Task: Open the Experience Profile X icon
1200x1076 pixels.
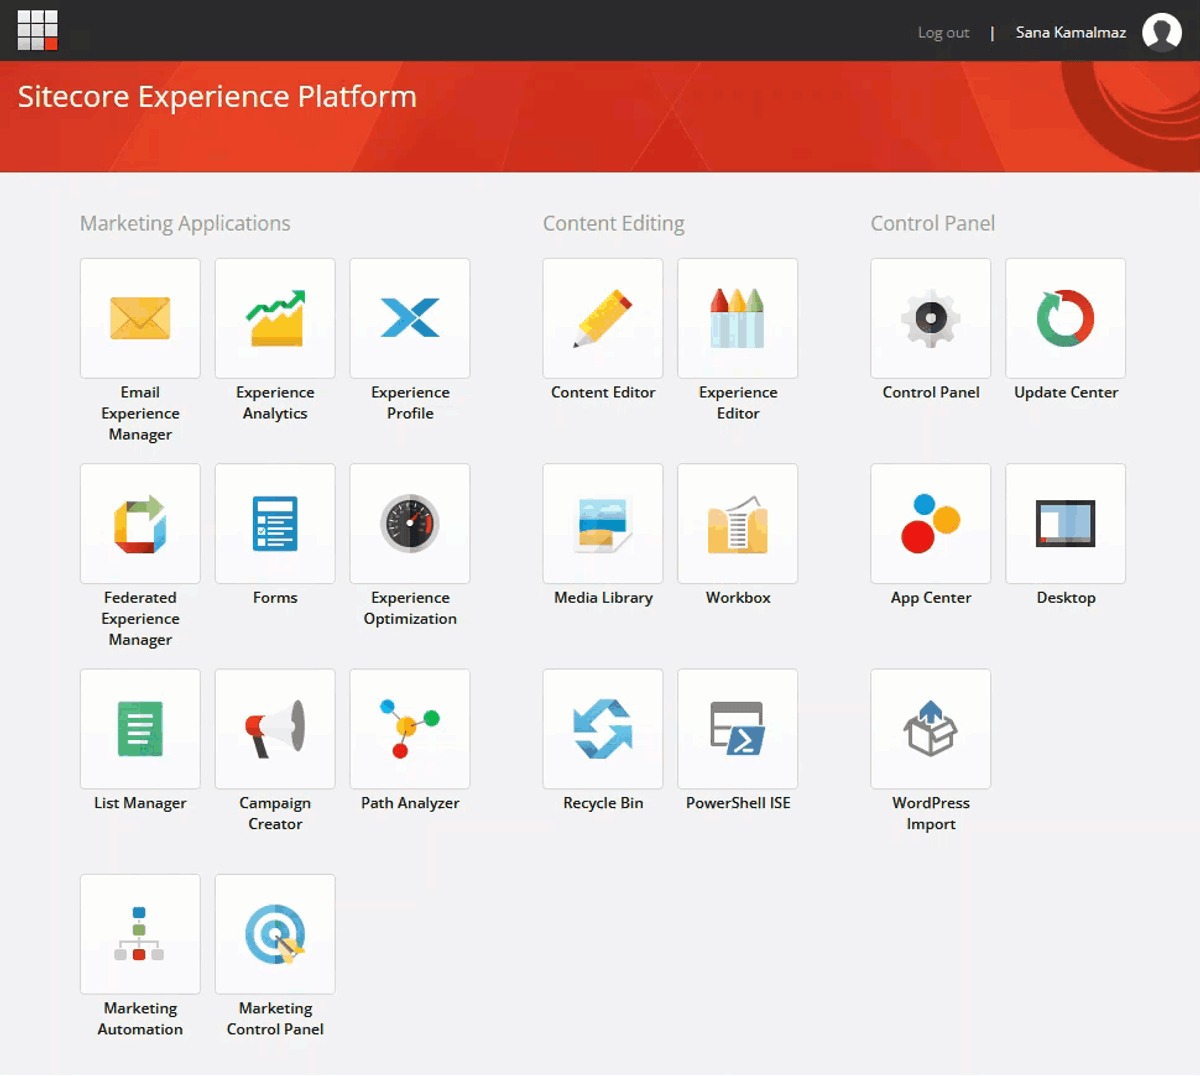Action: click(410, 318)
